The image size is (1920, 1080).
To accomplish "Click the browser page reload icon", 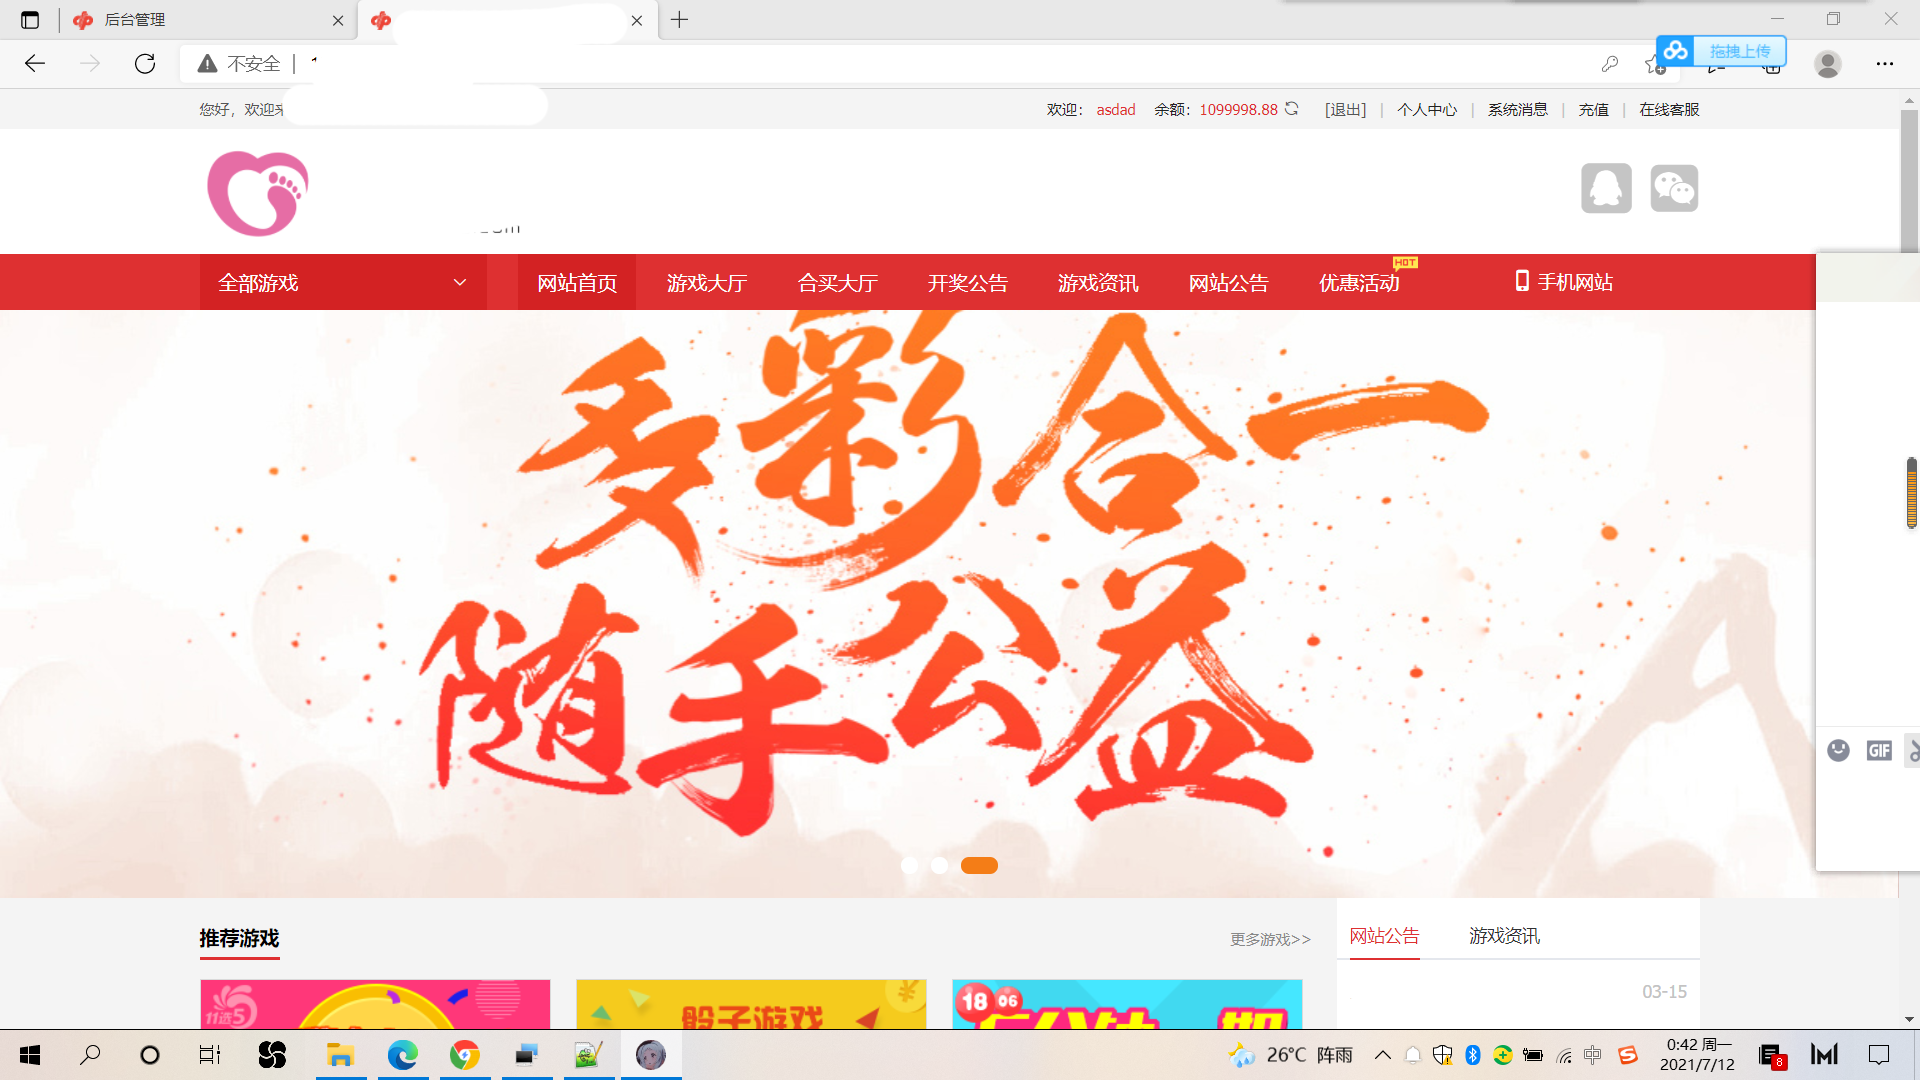I will [145, 64].
